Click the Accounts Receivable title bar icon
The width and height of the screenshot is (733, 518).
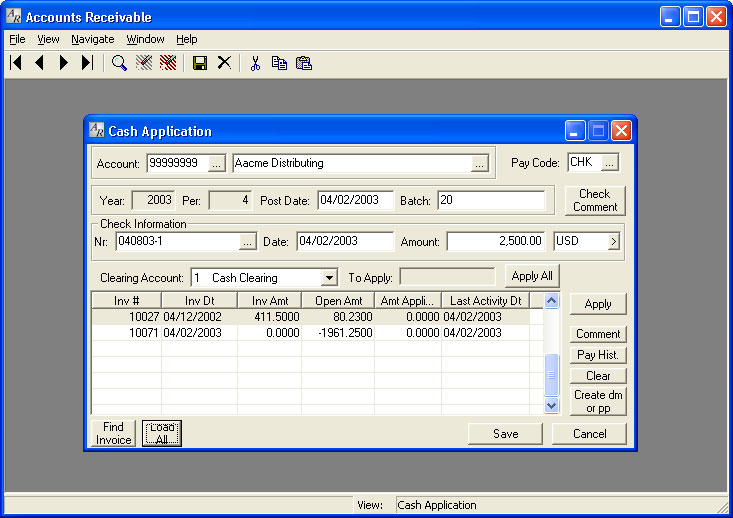pos(14,16)
